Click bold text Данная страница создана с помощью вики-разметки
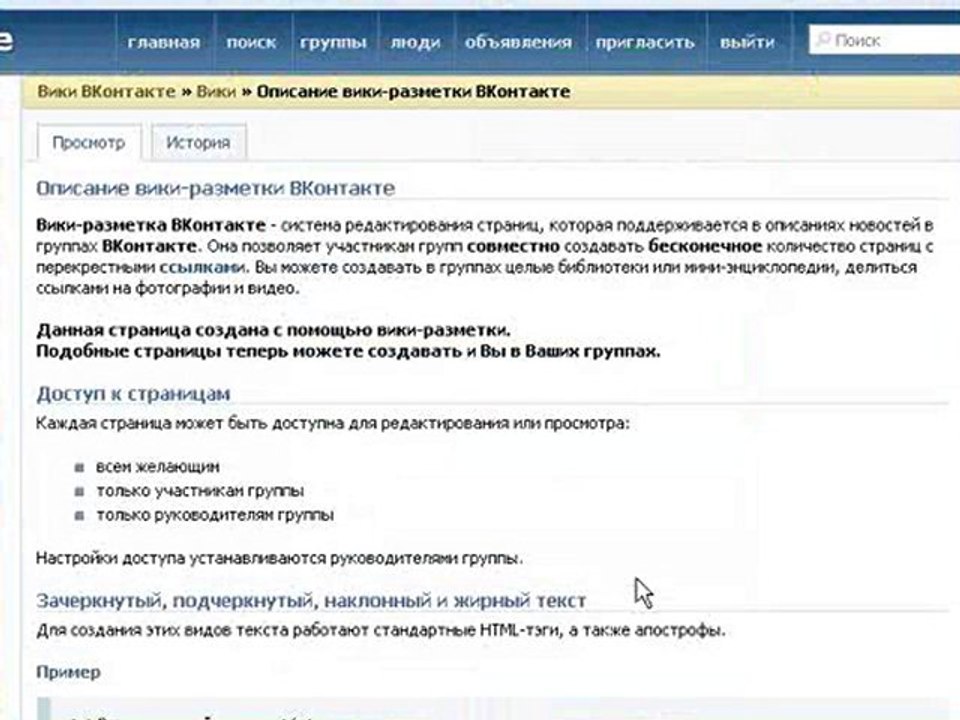The image size is (960, 720). click(x=273, y=331)
